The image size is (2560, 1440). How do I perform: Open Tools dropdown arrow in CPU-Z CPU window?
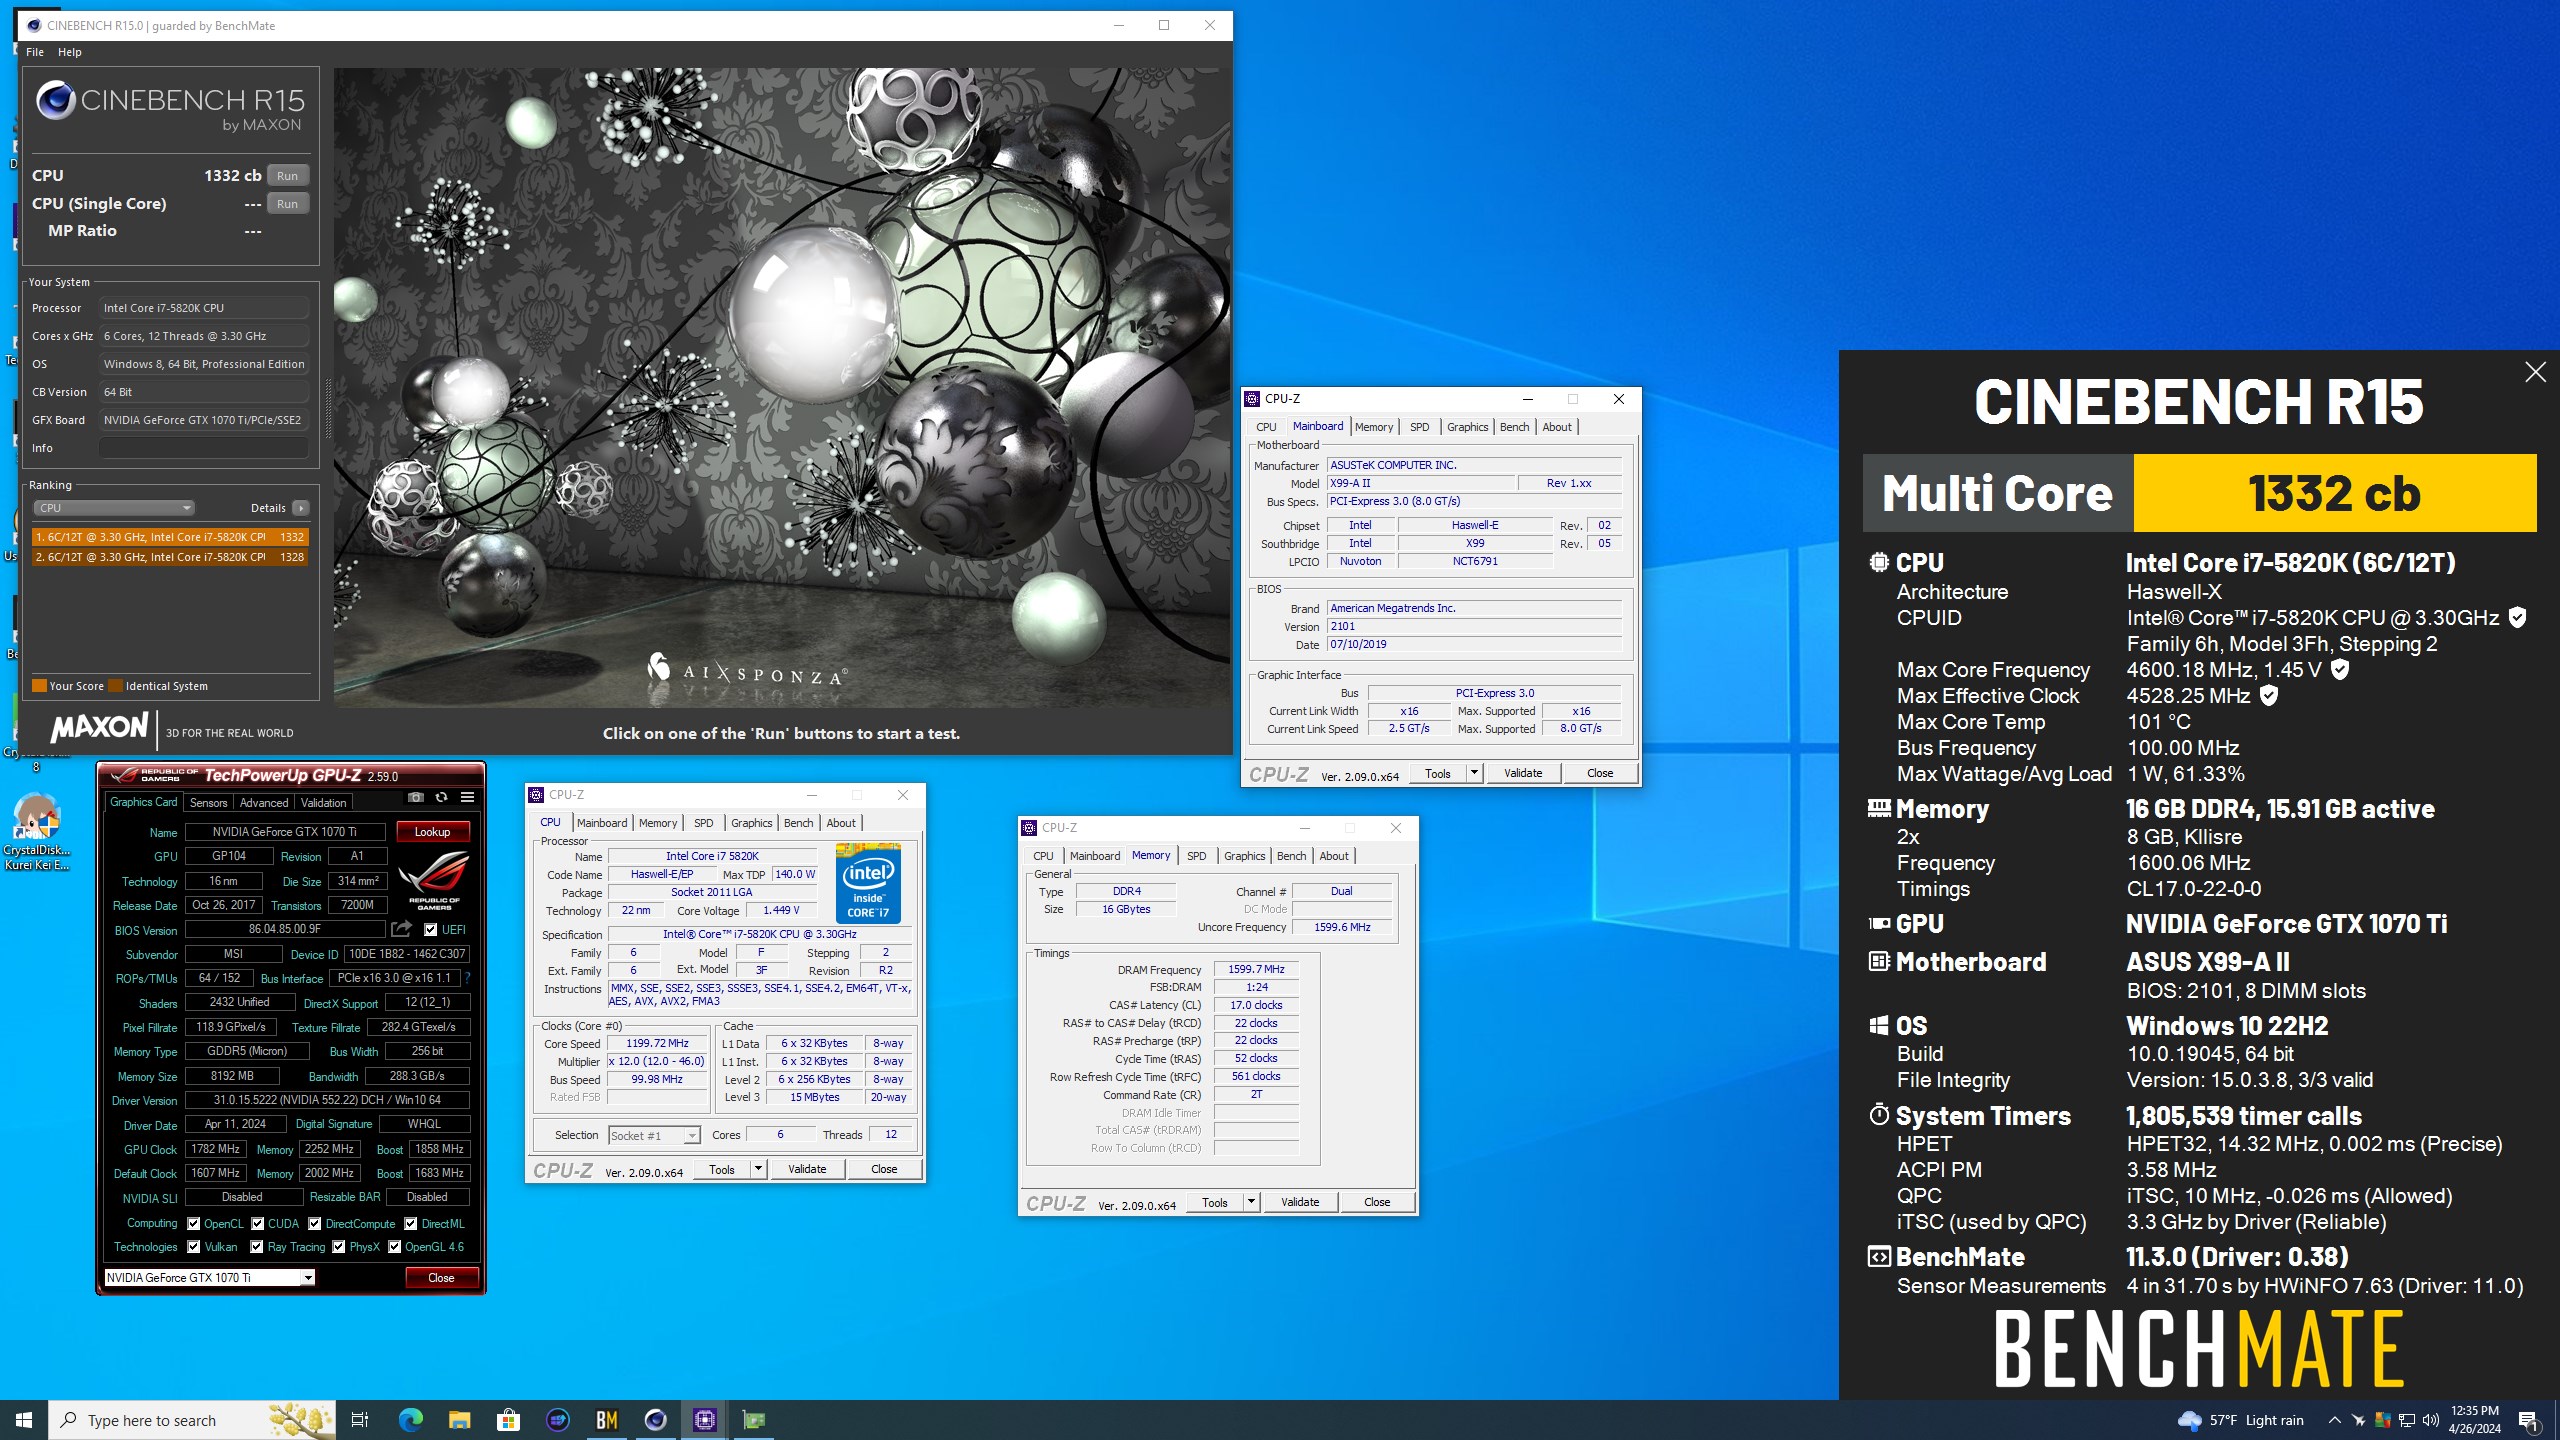pyautogui.click(x=758, y=1169)
